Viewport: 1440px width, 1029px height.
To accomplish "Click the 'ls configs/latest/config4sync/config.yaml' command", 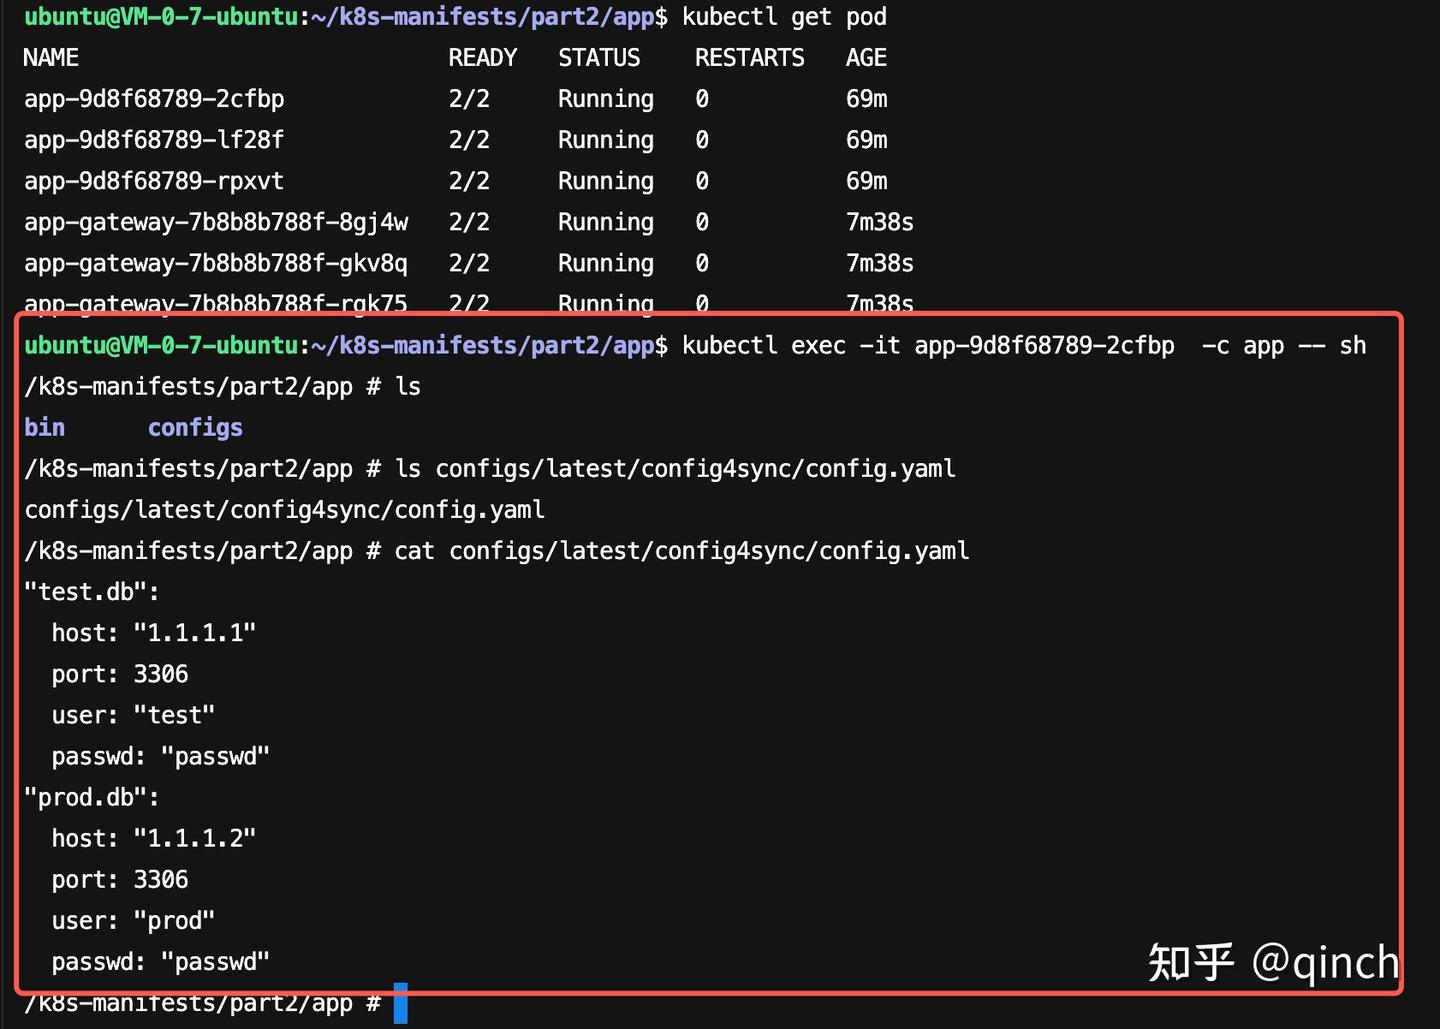I will tap(675, 468).
